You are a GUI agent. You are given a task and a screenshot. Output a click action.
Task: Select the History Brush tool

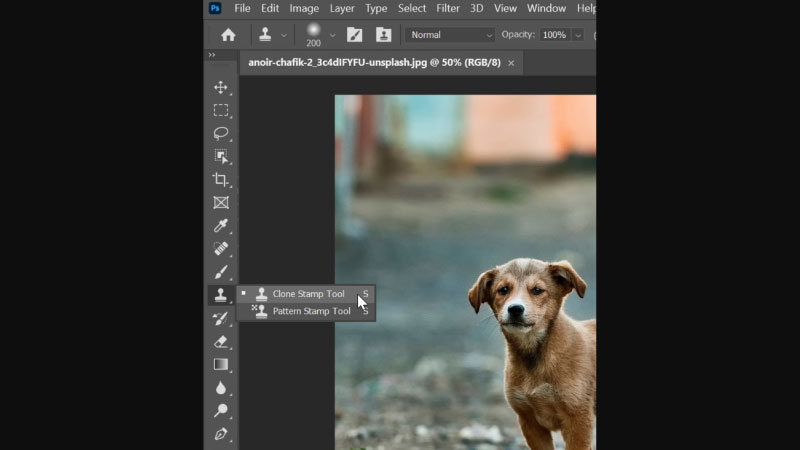(221, 318)
